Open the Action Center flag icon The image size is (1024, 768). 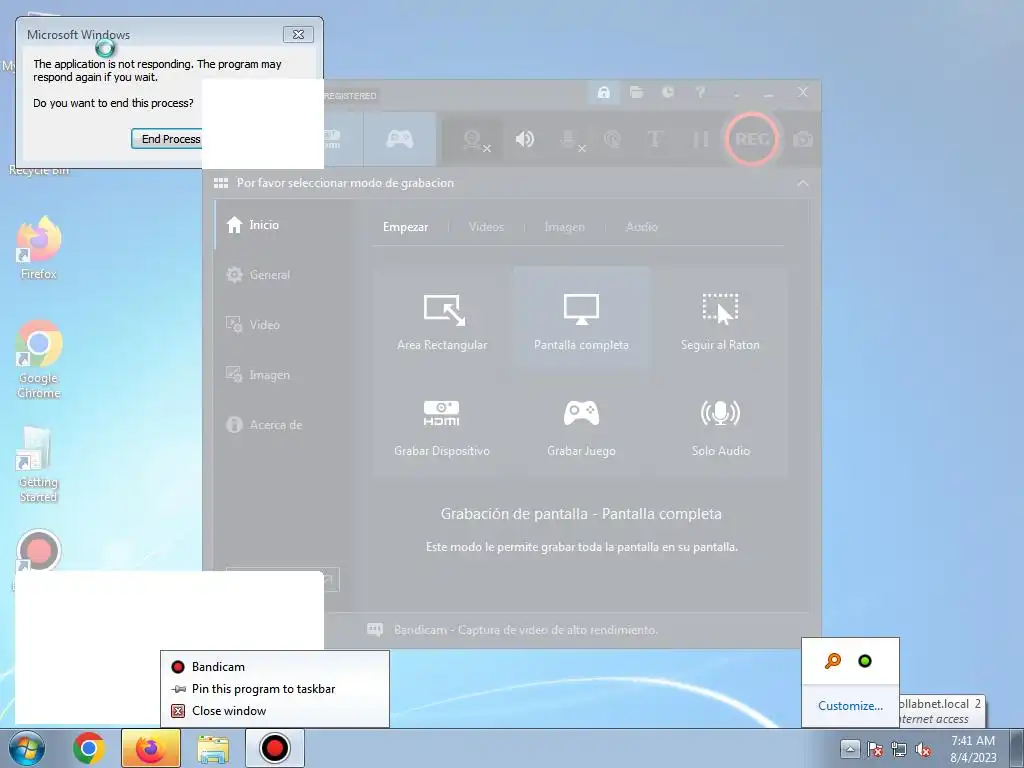click(x=874, y=750)
